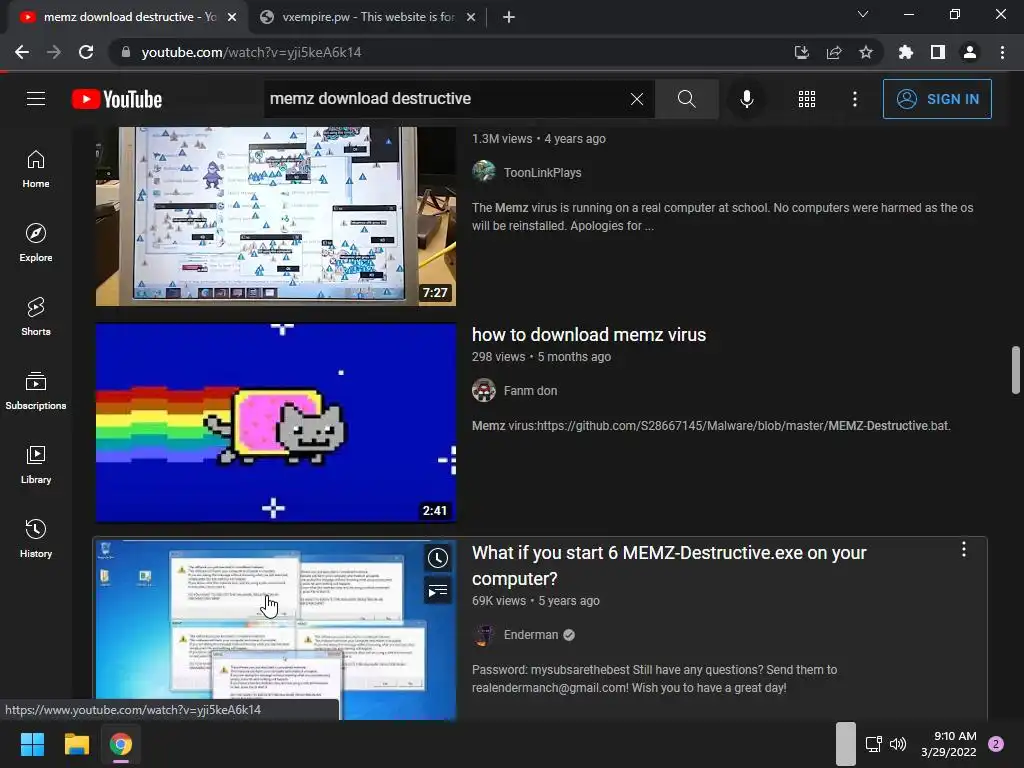Viewport: 1024px width, 768px height.
Task: Open notifications badge showing 2
Action: [996, 744]
